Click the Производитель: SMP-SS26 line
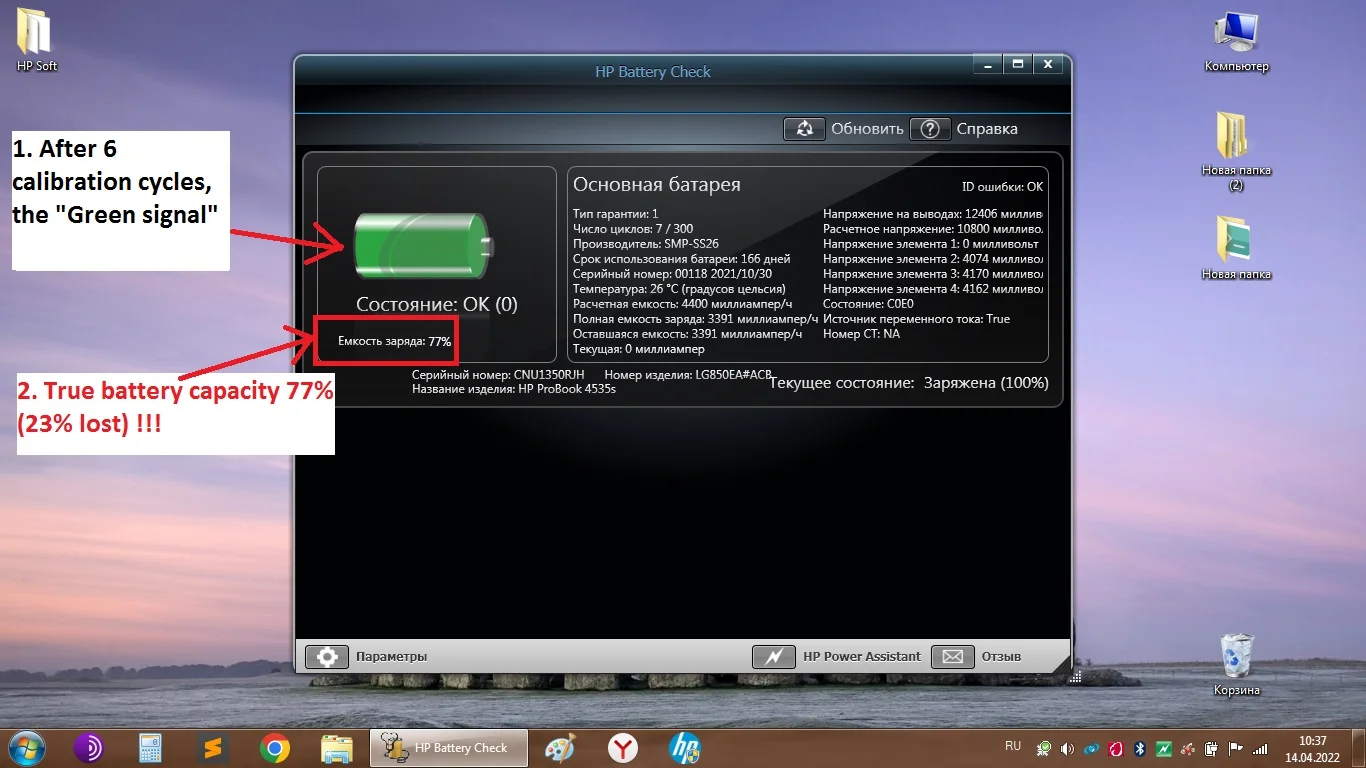The width and height of the screenshot is (1366, 768). pos(648,244)
